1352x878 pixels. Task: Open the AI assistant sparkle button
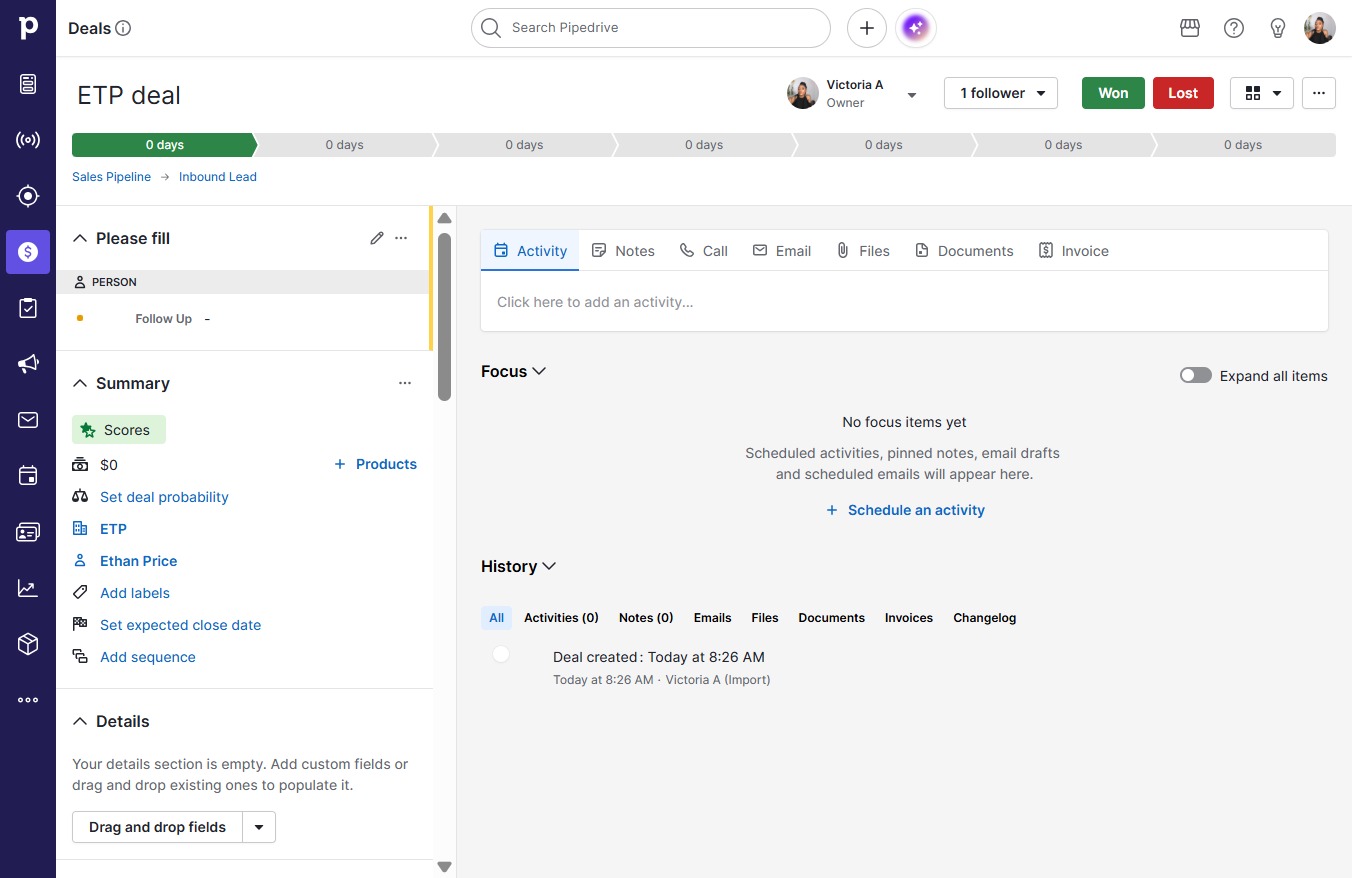point(916,28)
